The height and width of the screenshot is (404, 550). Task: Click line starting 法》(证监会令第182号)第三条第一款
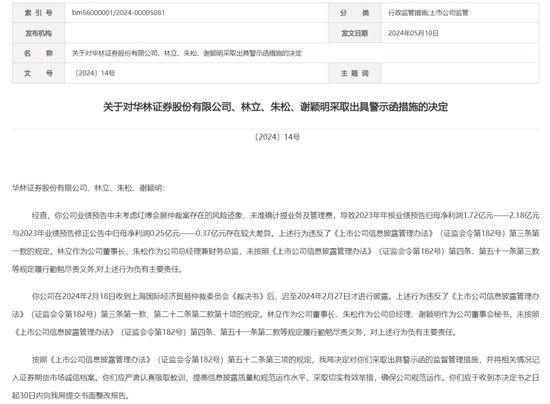coord(275,314)
